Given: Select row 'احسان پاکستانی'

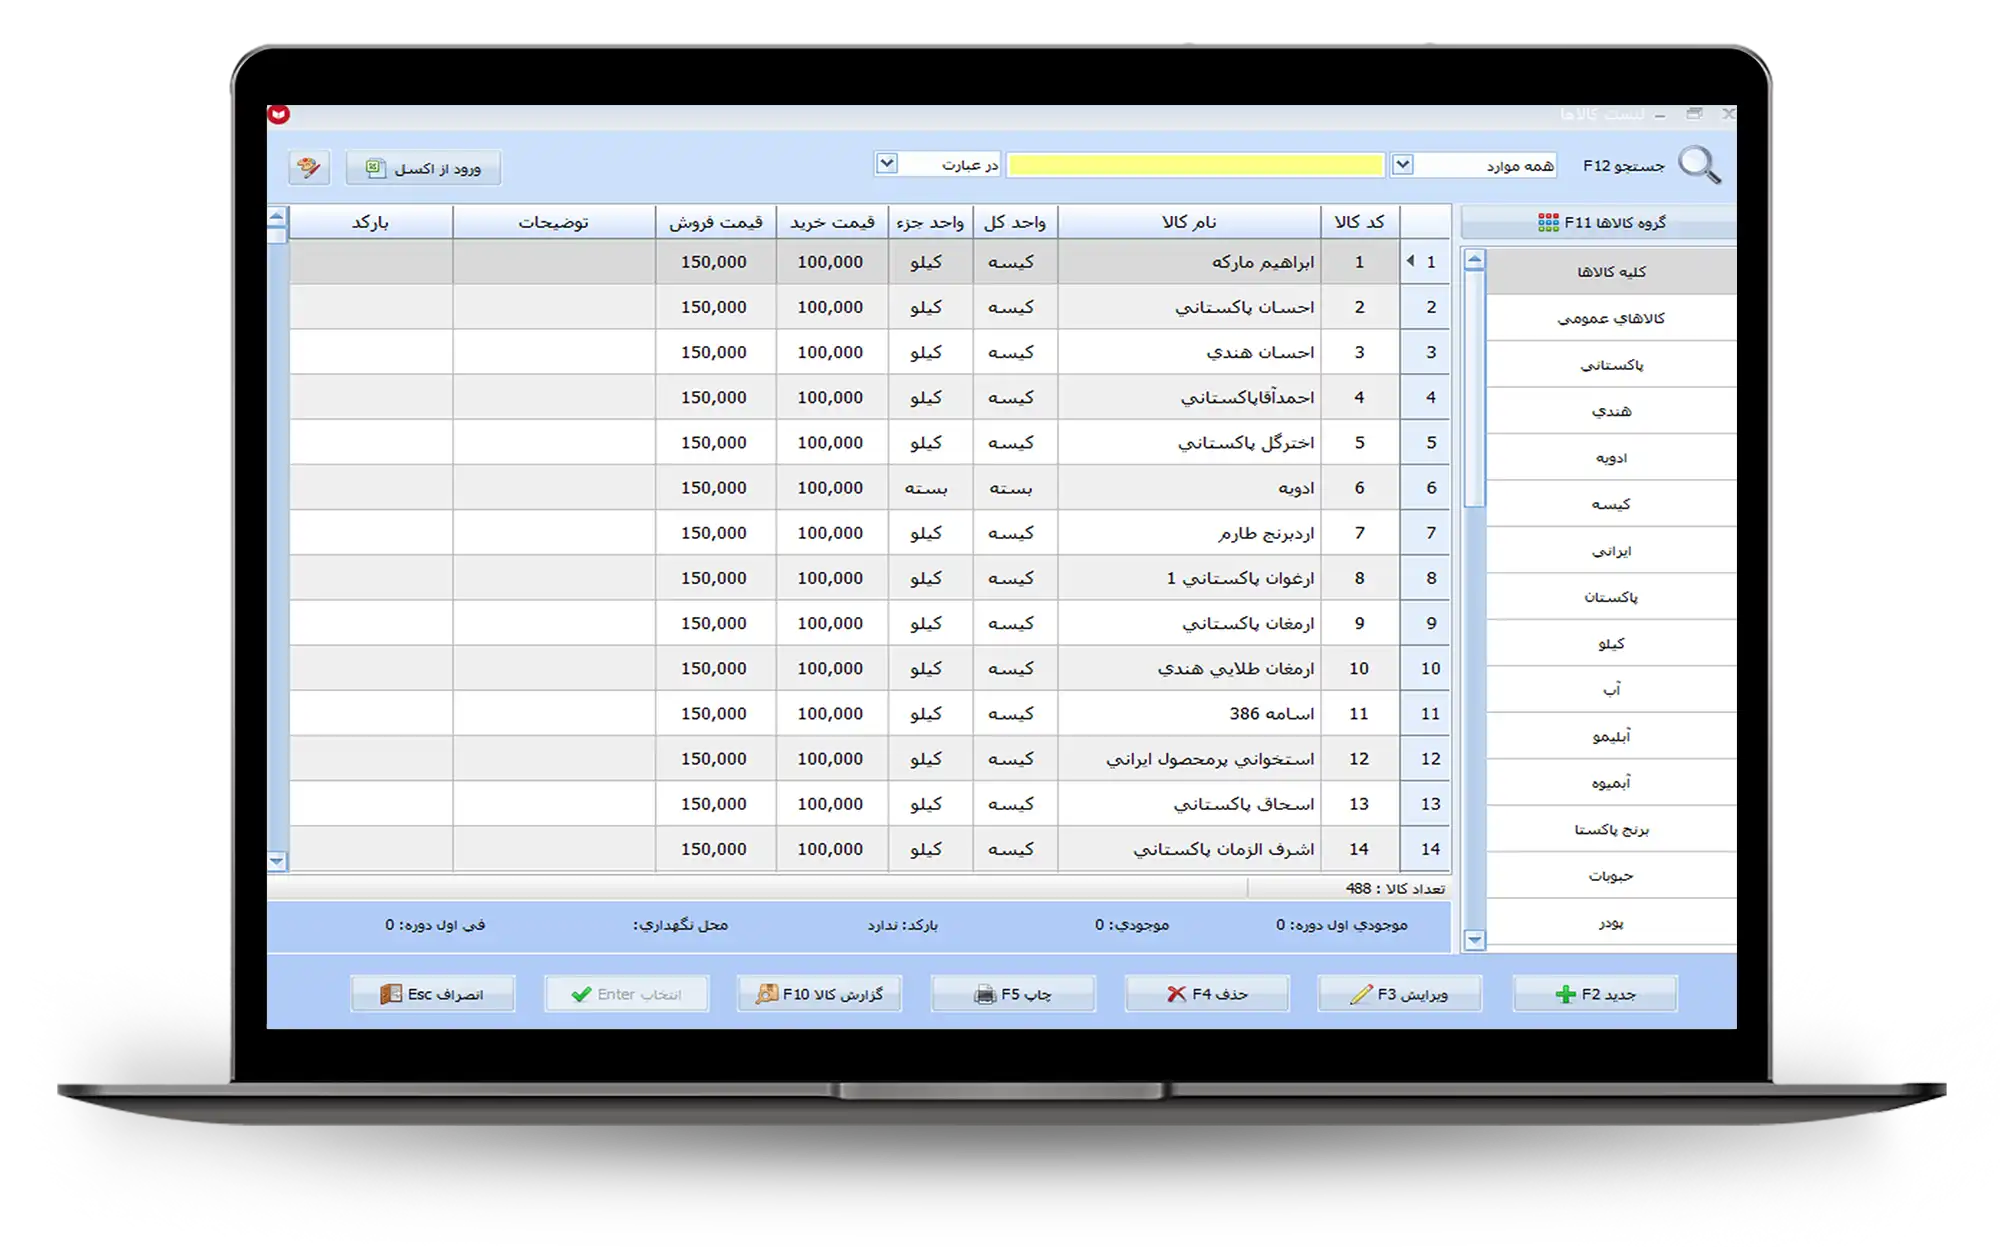Looking at the screenshot, I should click(x=870, y=307).
